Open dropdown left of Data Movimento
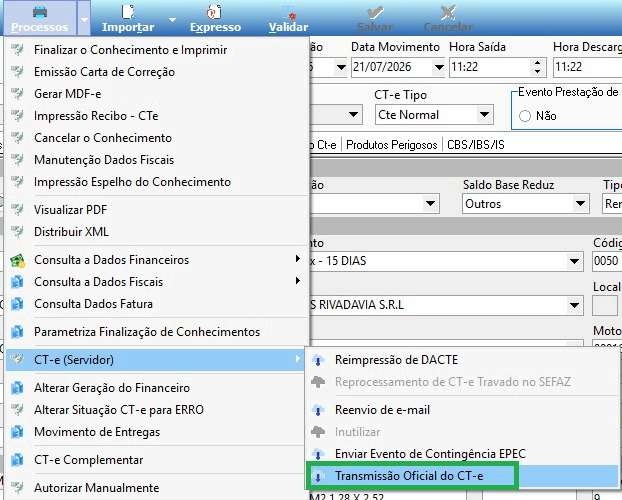The height and width of the screenshot is (500, 622). pos(341,67)
